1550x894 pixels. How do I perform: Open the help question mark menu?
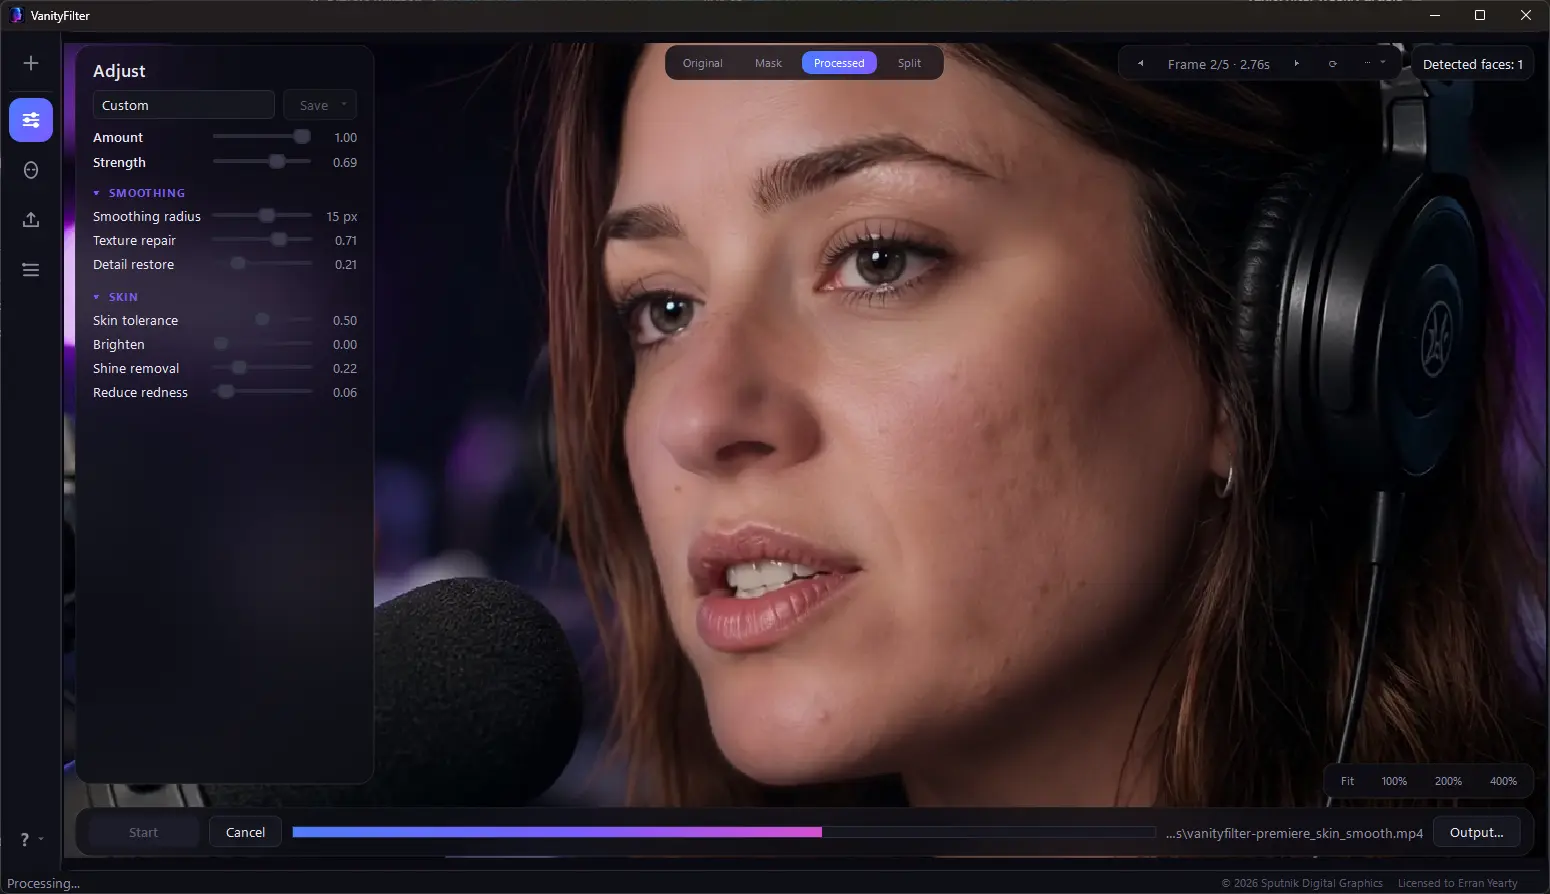pyautogui.click(x=31, y=840)
